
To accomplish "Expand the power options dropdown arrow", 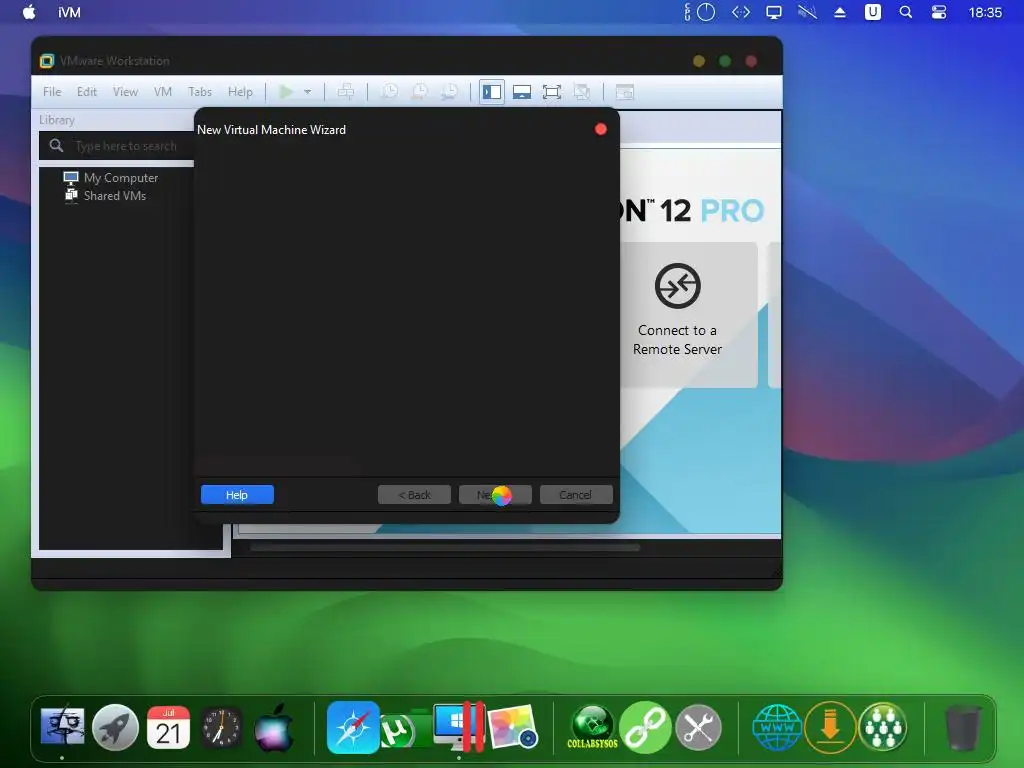I will pyautogui.click(x=307, y=92).
